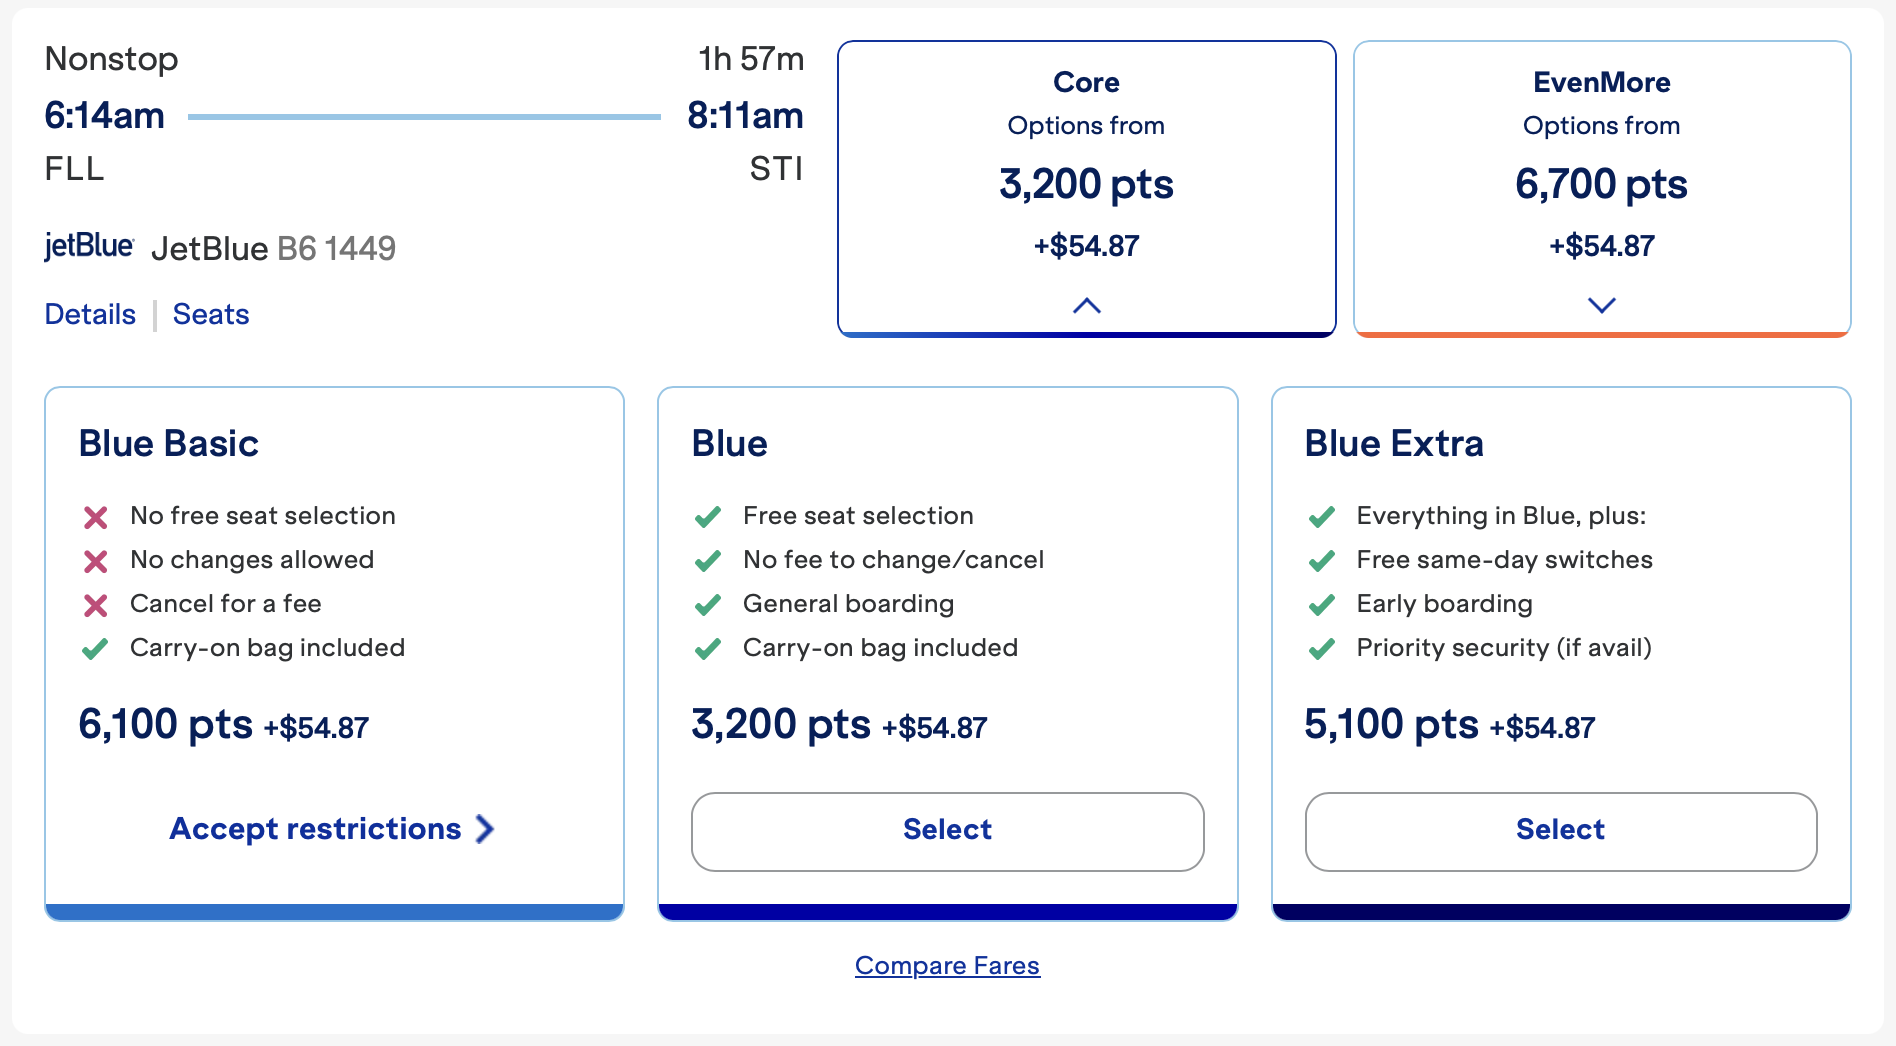Select the Blue Extra fare
Screen dimensions: 1896x1046
[x=1560, y=830]
